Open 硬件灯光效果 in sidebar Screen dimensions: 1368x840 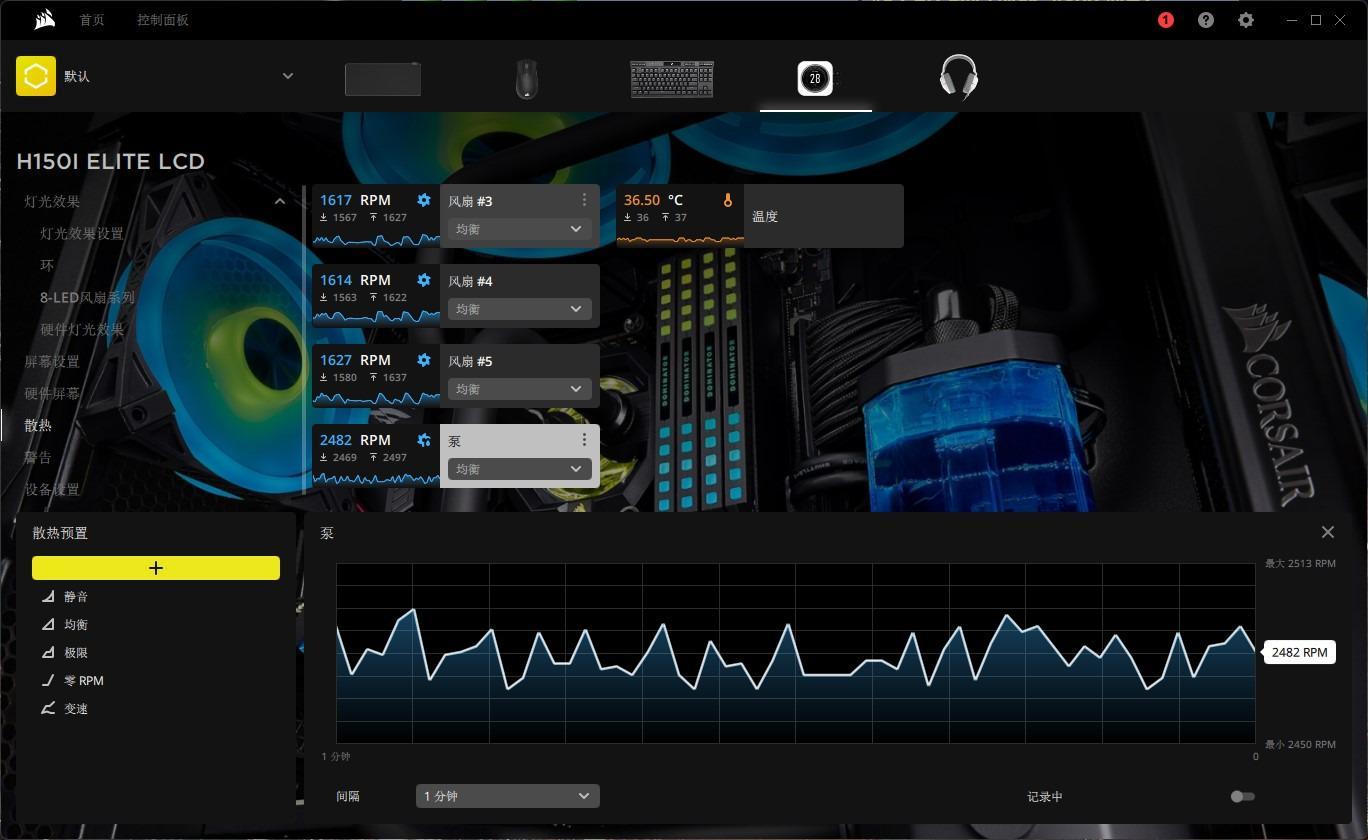click(x=82, y=329)
